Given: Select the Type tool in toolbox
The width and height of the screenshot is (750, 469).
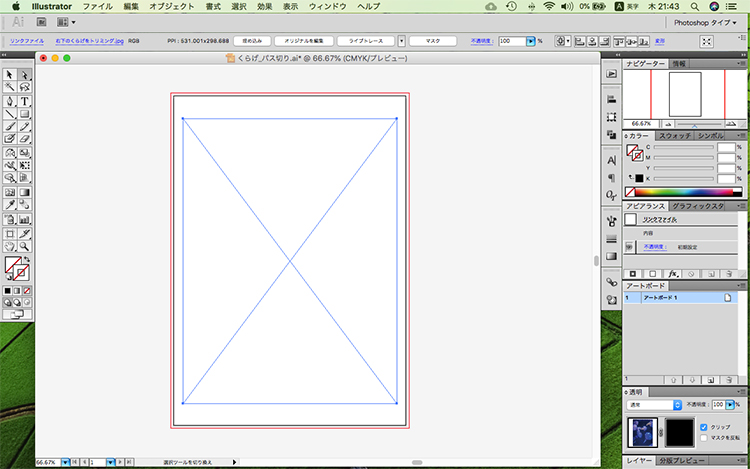Looking at the screenshot, I should (x=24, y=101).
